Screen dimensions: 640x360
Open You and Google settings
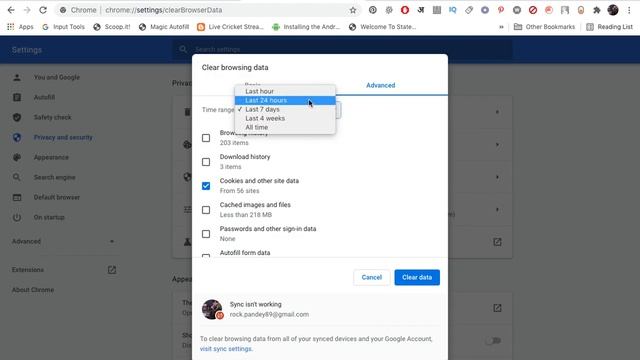coord(57,77)
